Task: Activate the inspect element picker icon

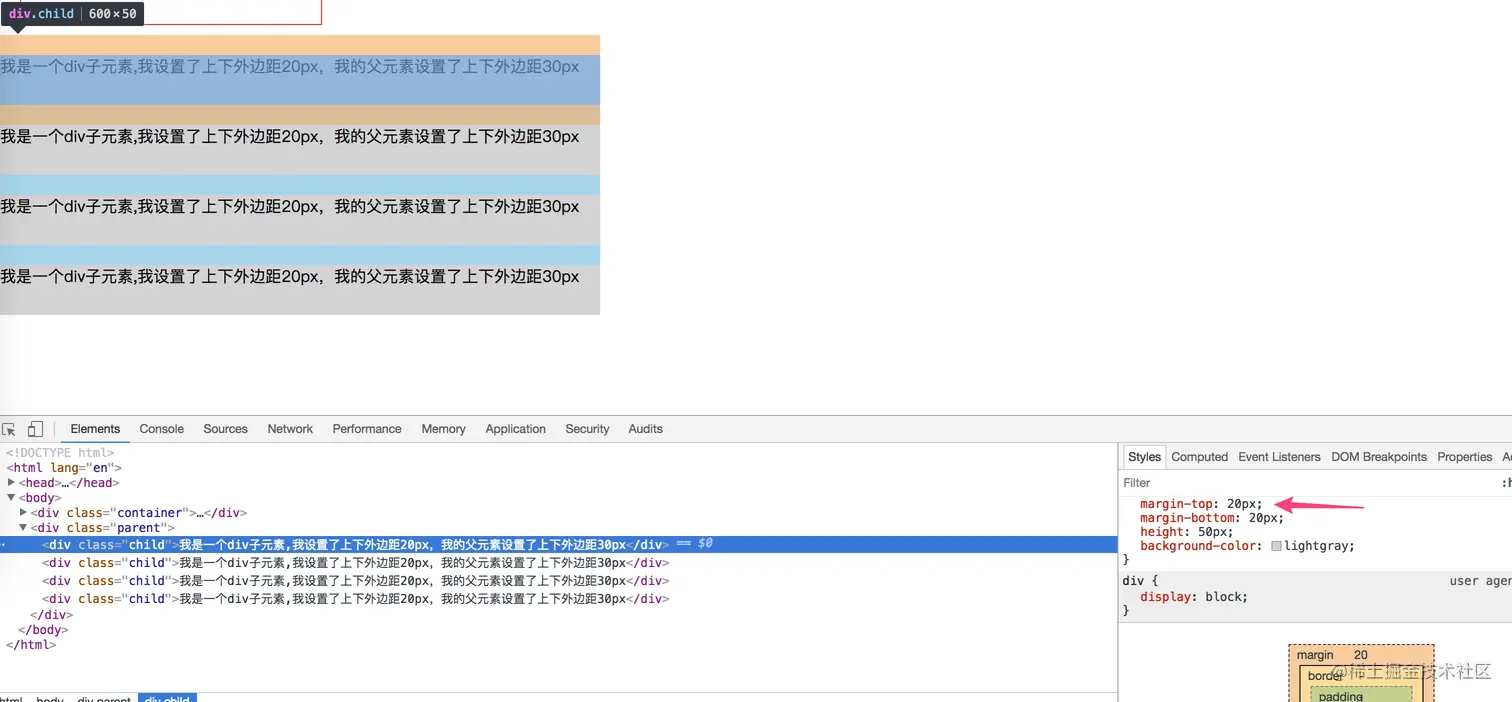Action: [9, 429]
